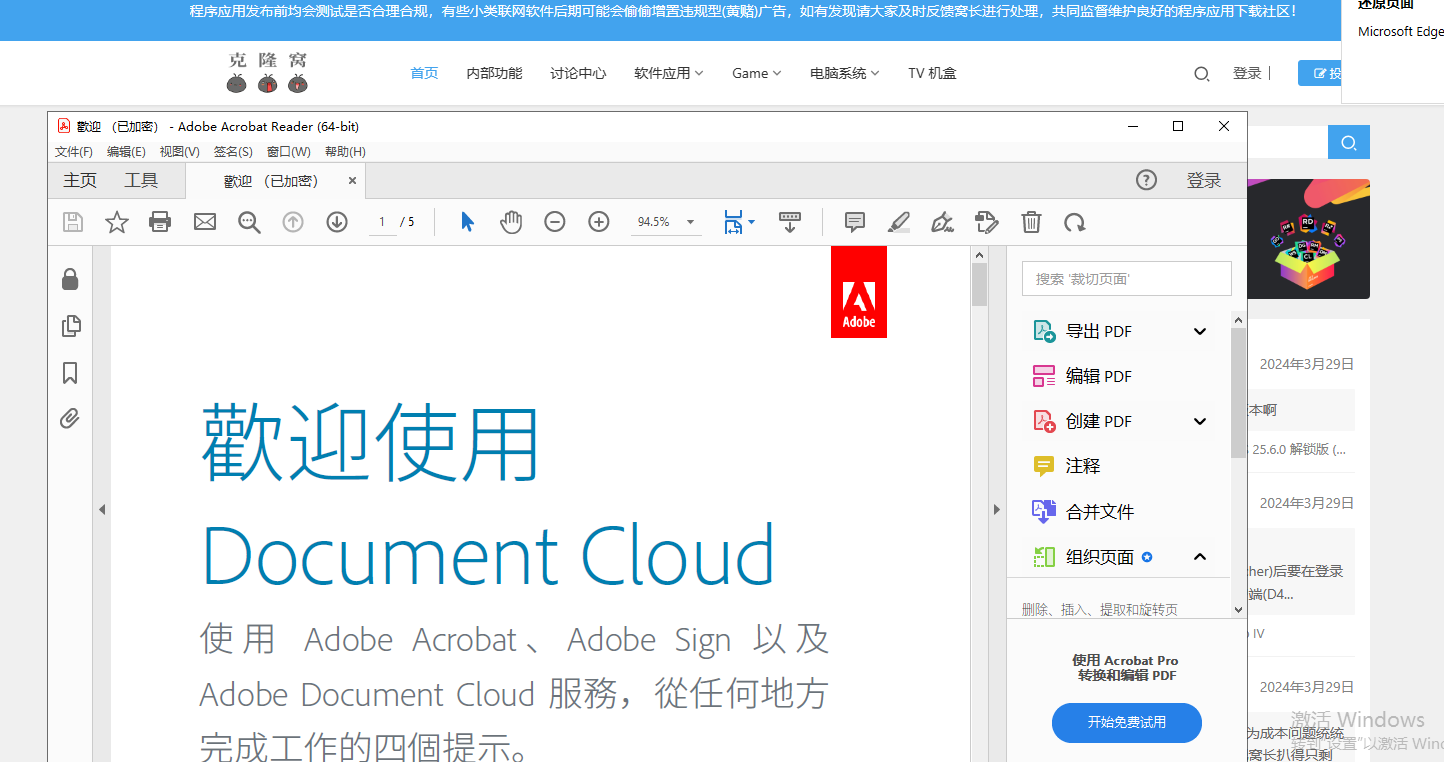This screenshot has width=1444, height=762.
Task: Click 登录 link on website header
Action: pos(1247,73)
